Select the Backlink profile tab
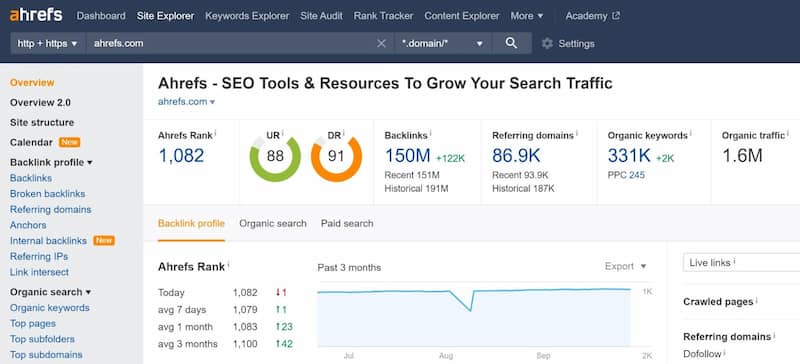This screenshot has height=364, width=800. [191, 224]
